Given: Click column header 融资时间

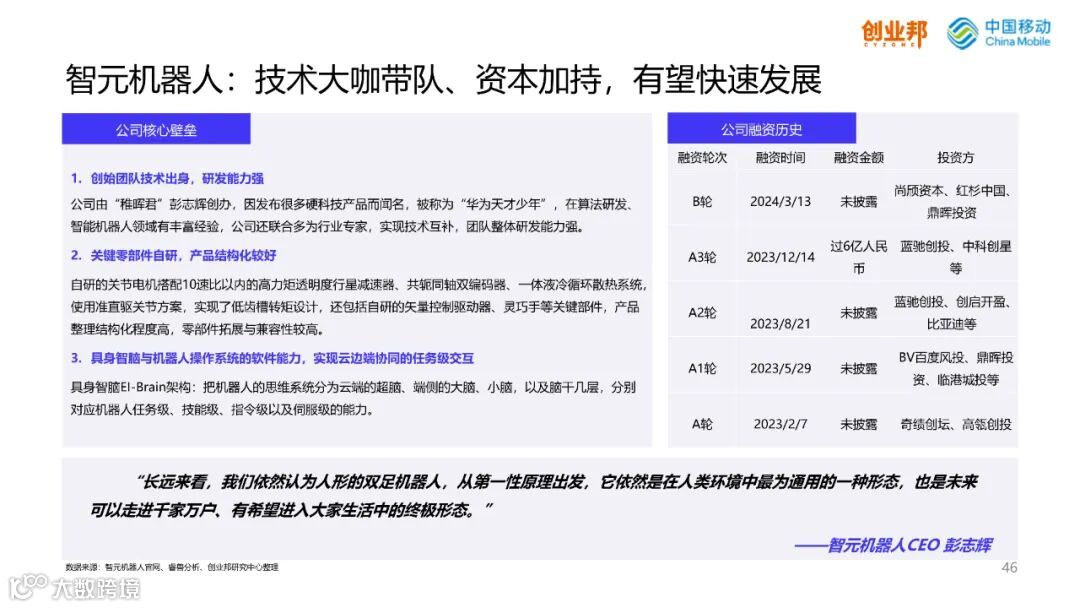Looking at the screenshot, I should tap(780, 158).
